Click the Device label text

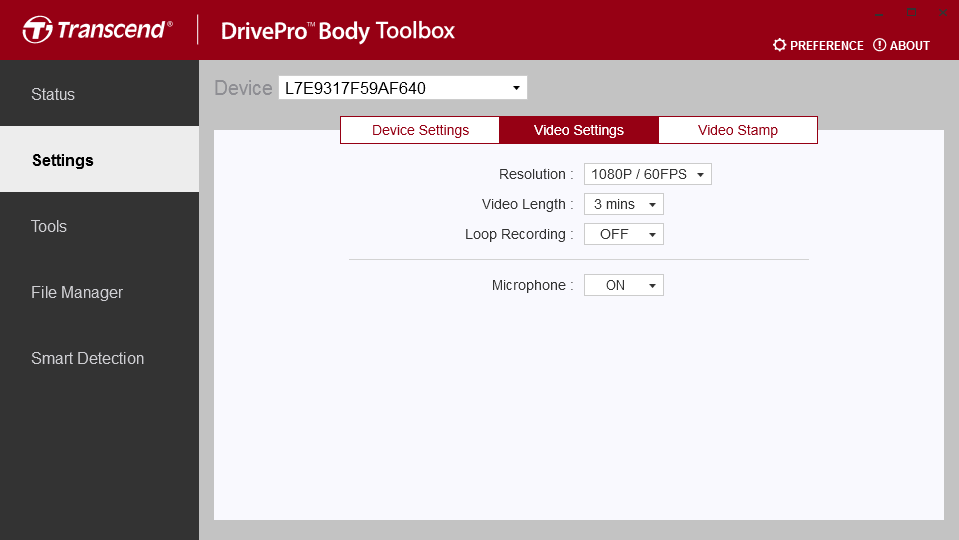[x=243, y=88]
